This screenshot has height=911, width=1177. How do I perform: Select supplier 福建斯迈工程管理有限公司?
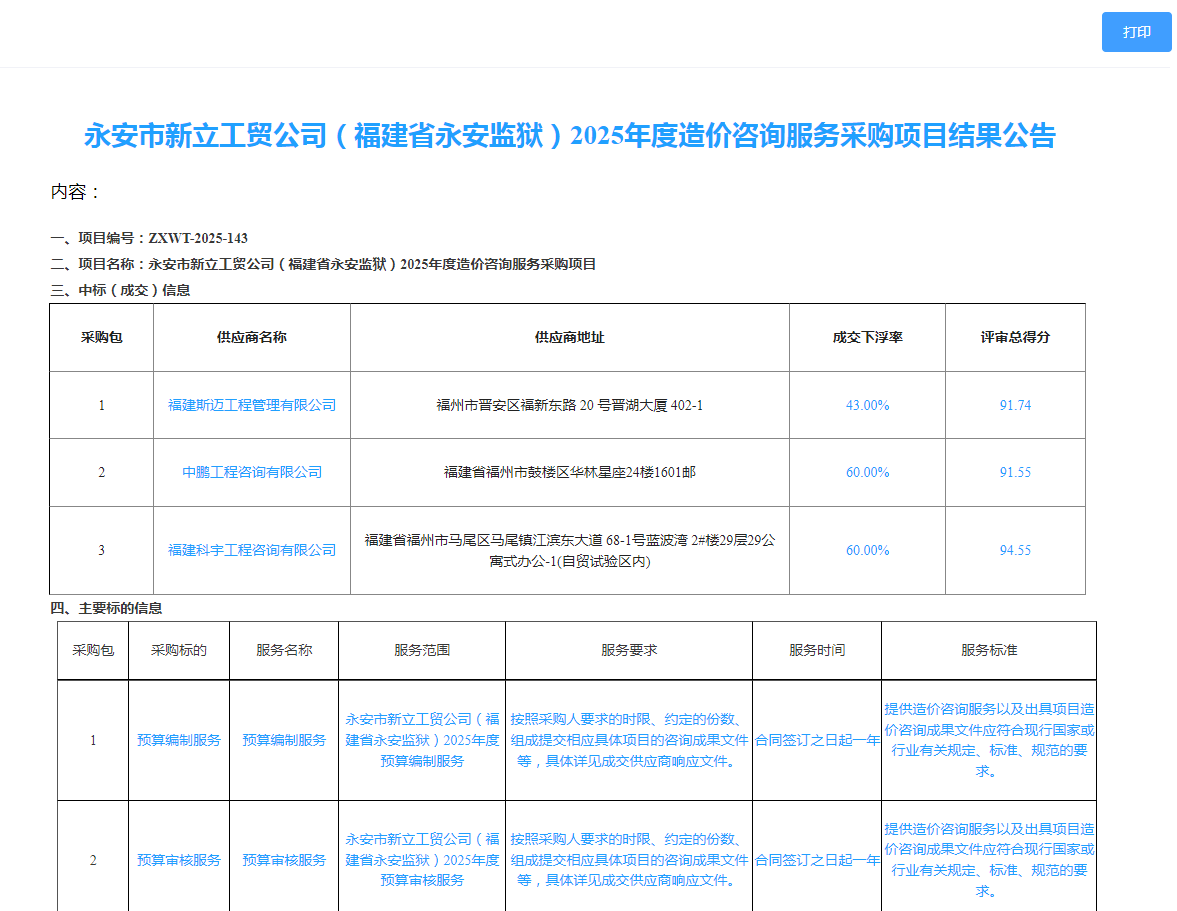pyautogui.click(x=252, y=405)
